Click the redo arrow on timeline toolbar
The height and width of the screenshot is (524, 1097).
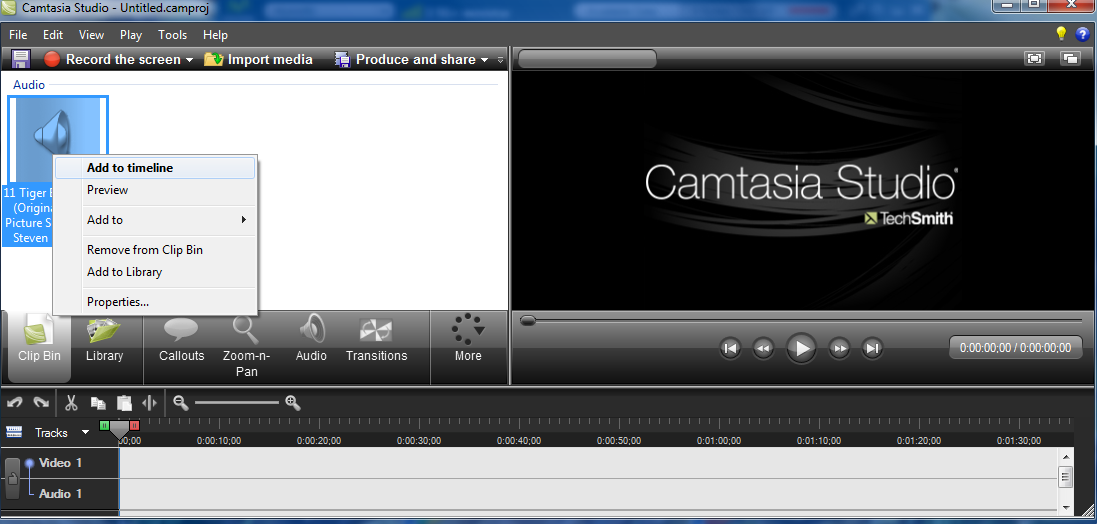[x=41, y=402]
